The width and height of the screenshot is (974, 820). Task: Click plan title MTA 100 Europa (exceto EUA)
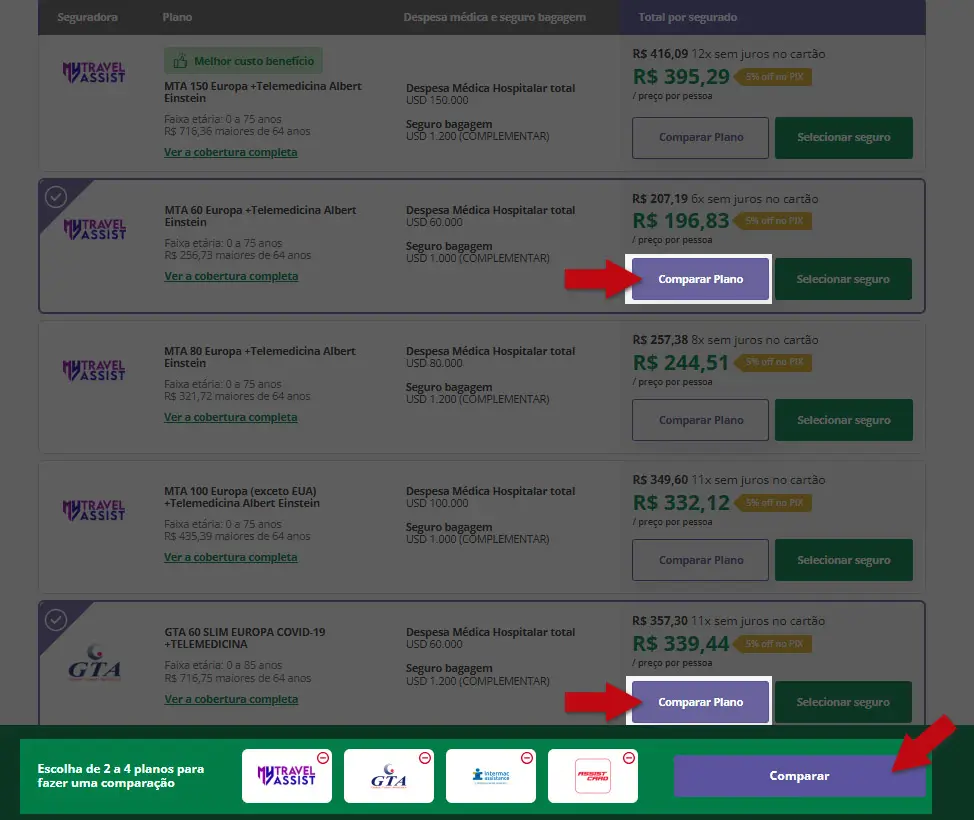pyautogui.click(x=242, y=497)
